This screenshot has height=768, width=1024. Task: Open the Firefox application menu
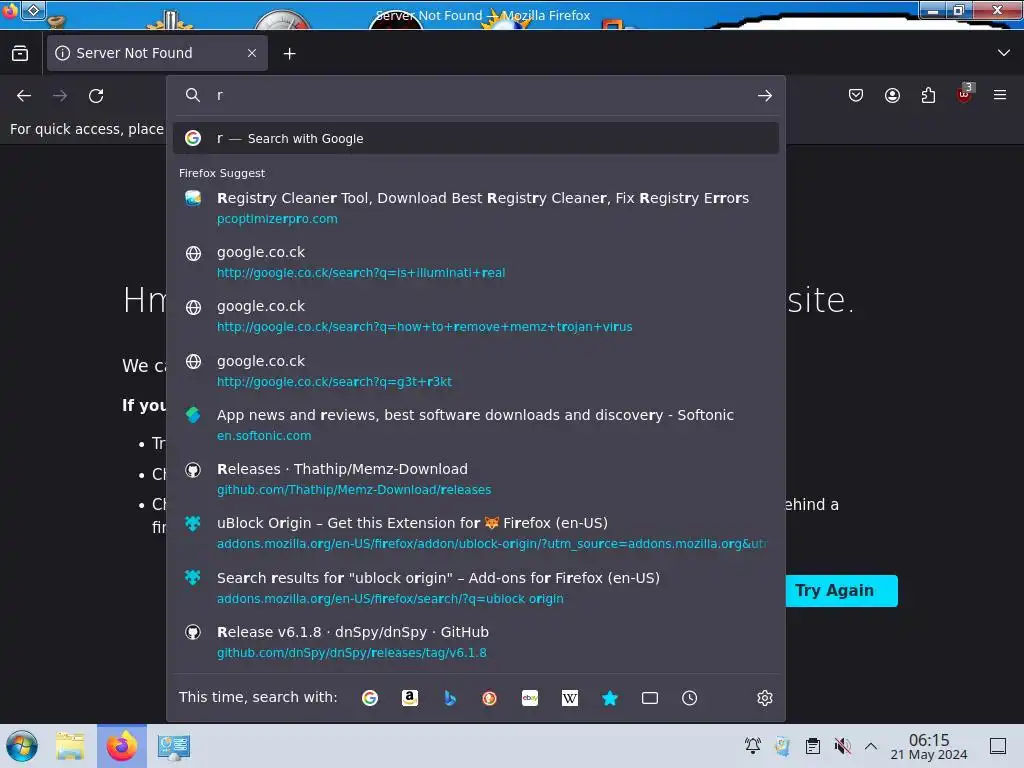click(x=1000, y=95)
